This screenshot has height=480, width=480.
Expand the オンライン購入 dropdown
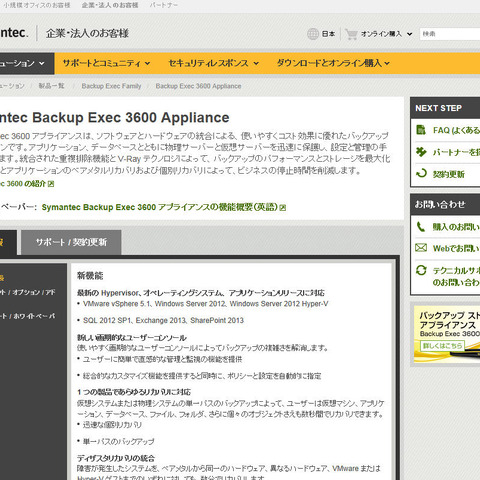(x=410, y=34)
